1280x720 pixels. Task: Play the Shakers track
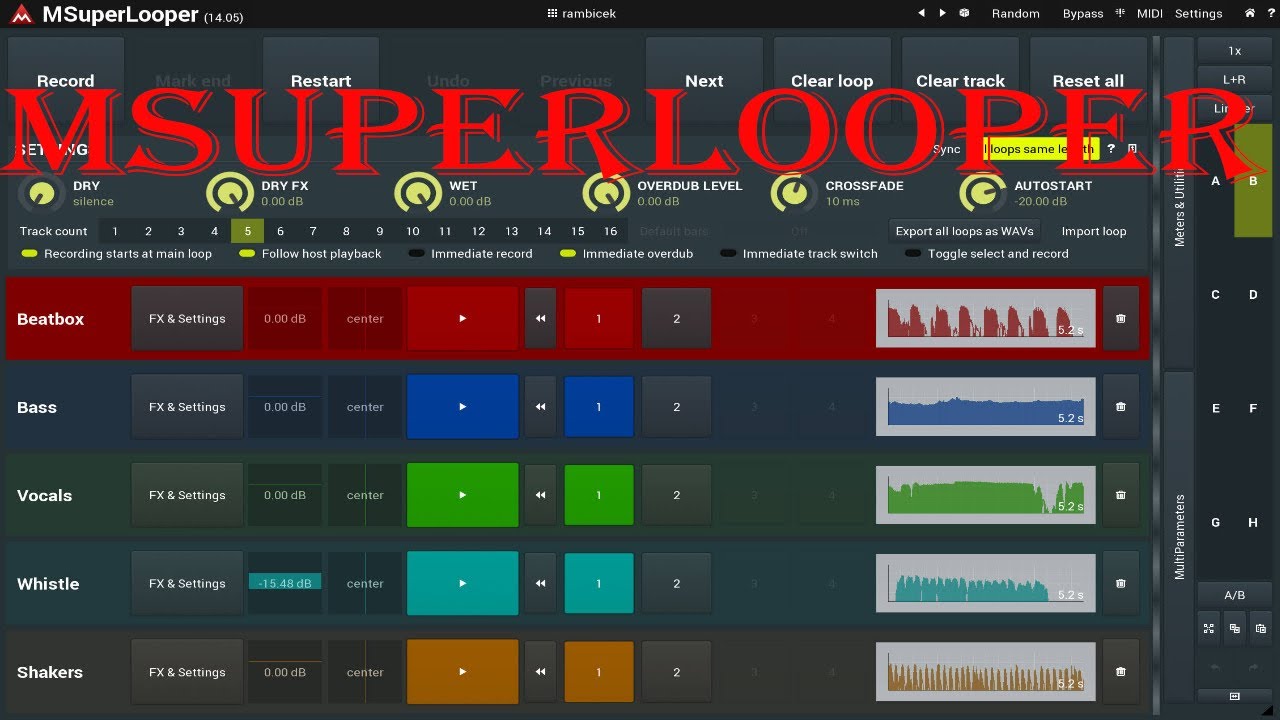(x=462, y=672)
